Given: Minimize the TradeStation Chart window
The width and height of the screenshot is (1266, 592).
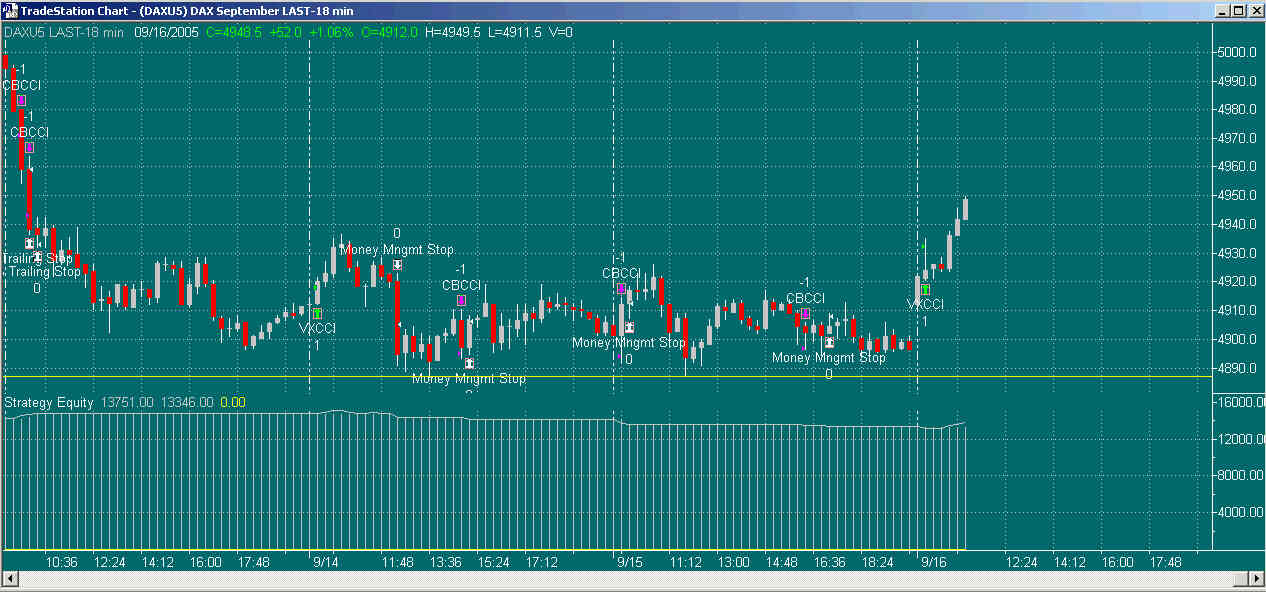Looking at the screenshot, I should (x=1223, y=11).
